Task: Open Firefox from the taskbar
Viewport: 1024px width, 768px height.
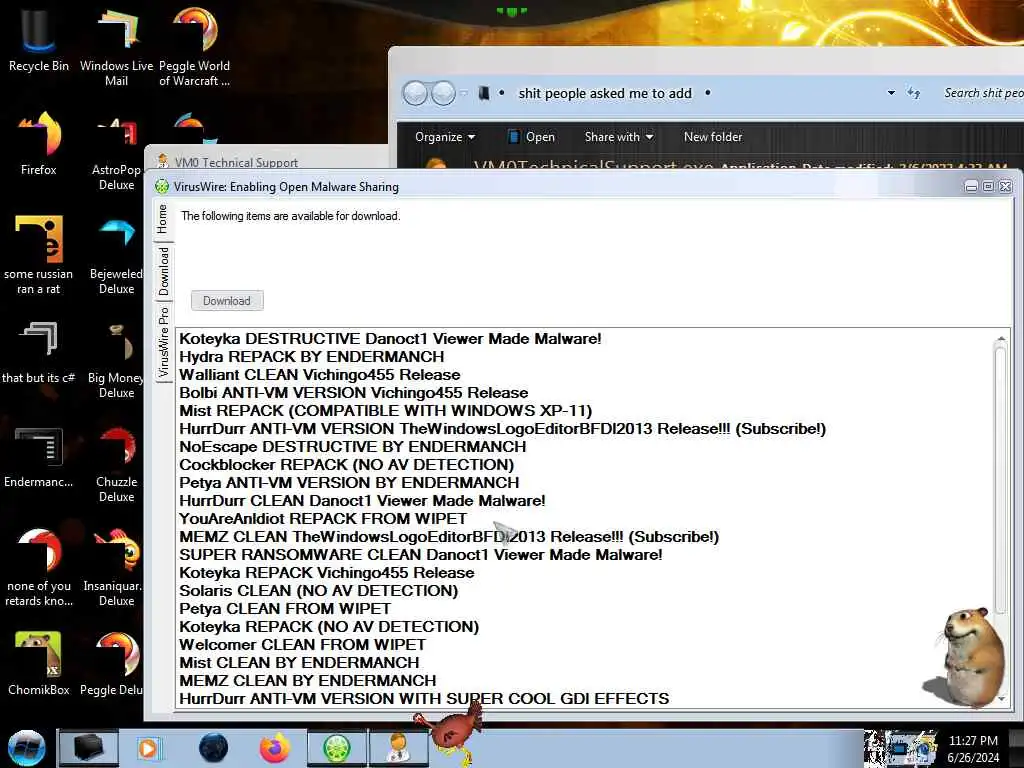Action: (x=275, y=748)
